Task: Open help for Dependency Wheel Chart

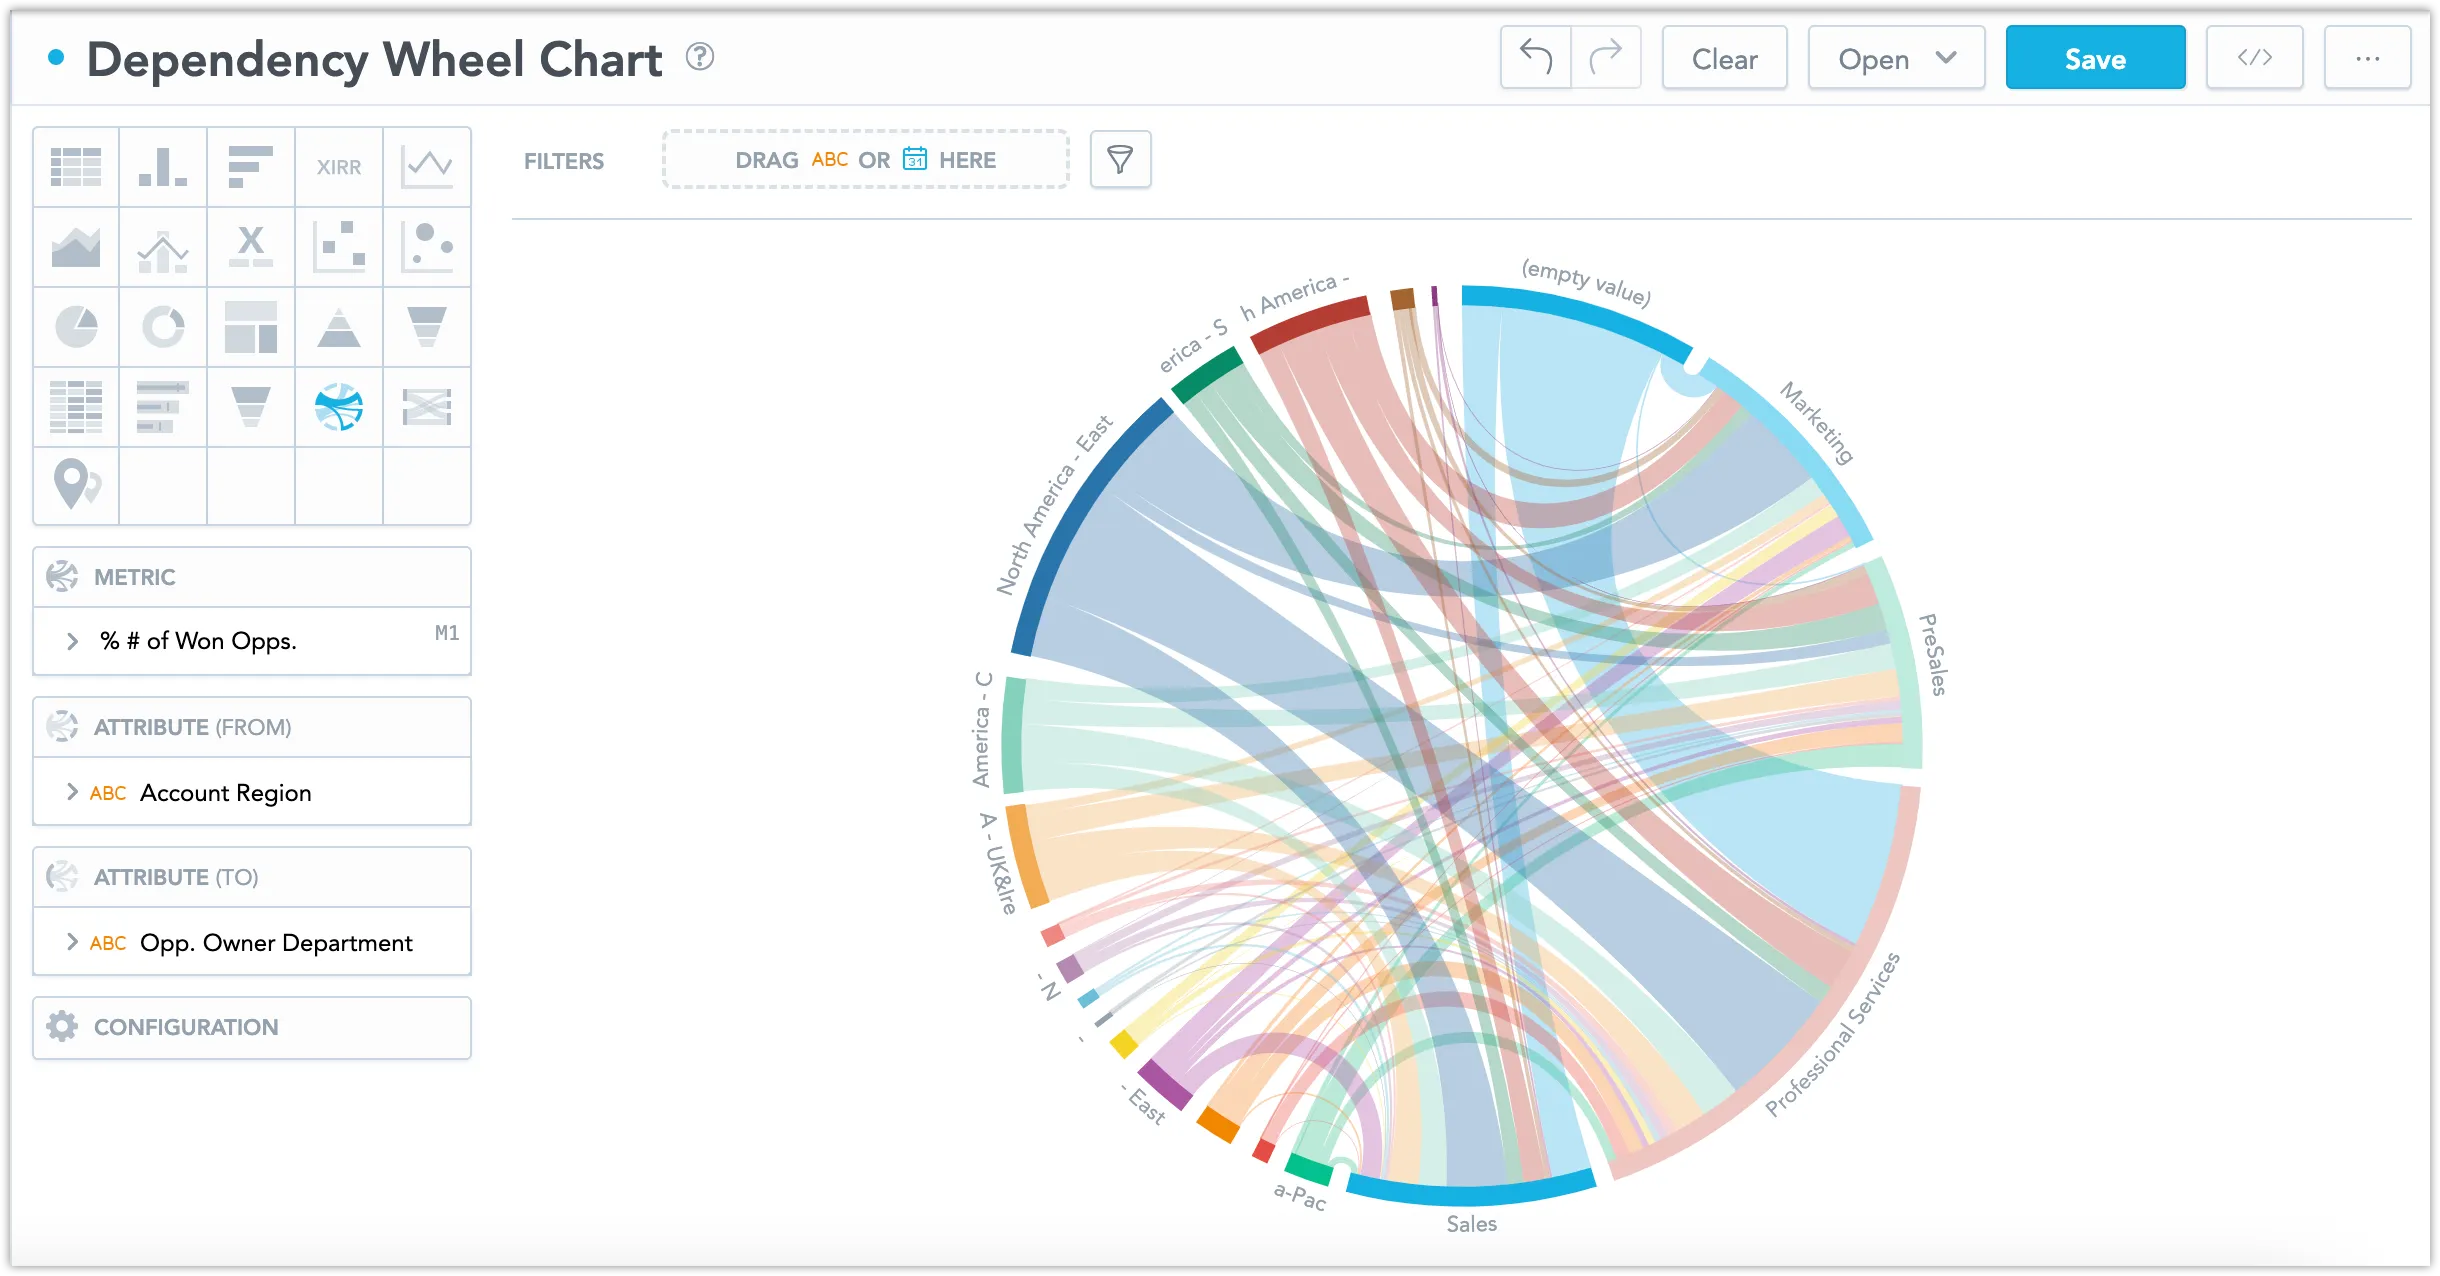Action: (x=700, y=57)
